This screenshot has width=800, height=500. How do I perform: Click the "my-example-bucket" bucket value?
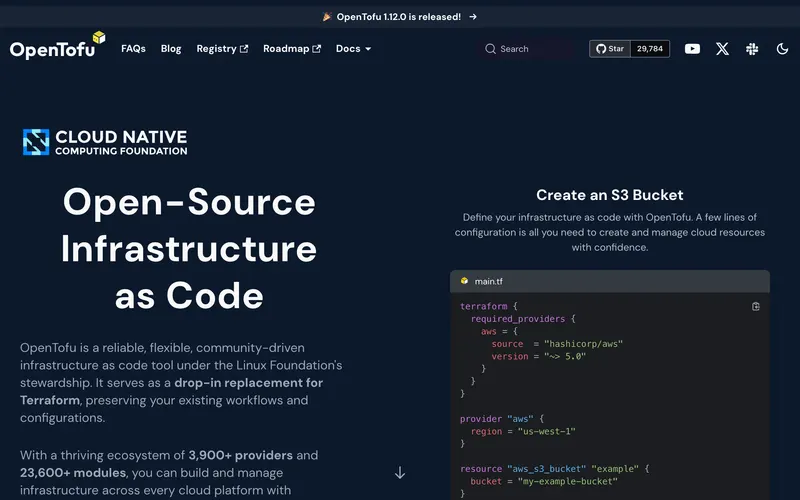567,481
